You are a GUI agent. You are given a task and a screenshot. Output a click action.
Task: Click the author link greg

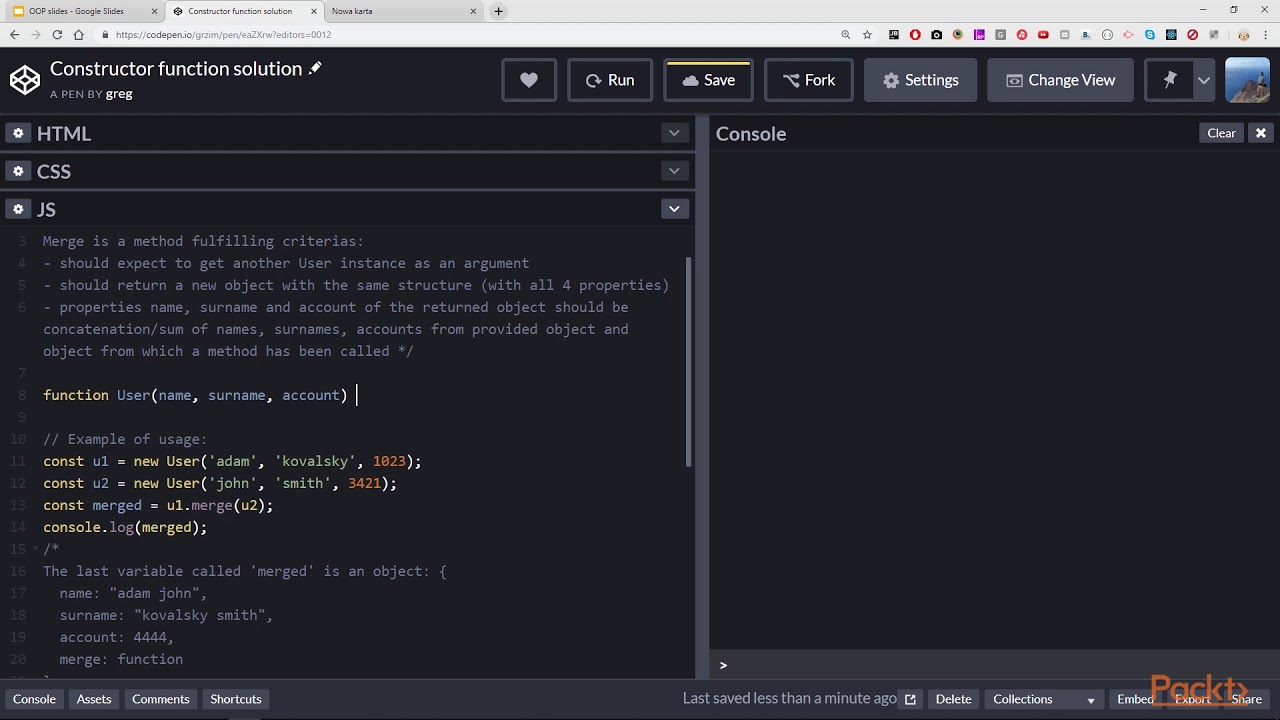pyautogui.click(x=119, y=94)
